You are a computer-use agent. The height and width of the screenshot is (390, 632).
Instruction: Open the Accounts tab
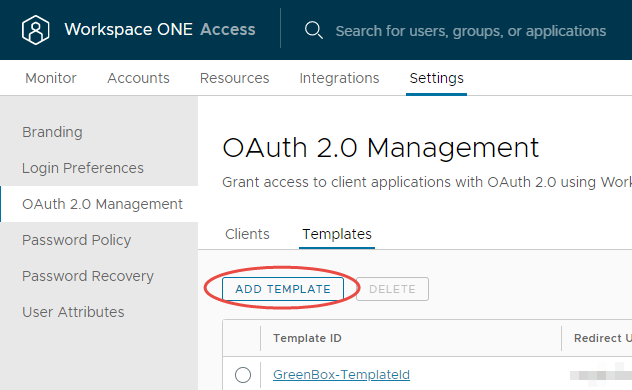coord(138,78)
